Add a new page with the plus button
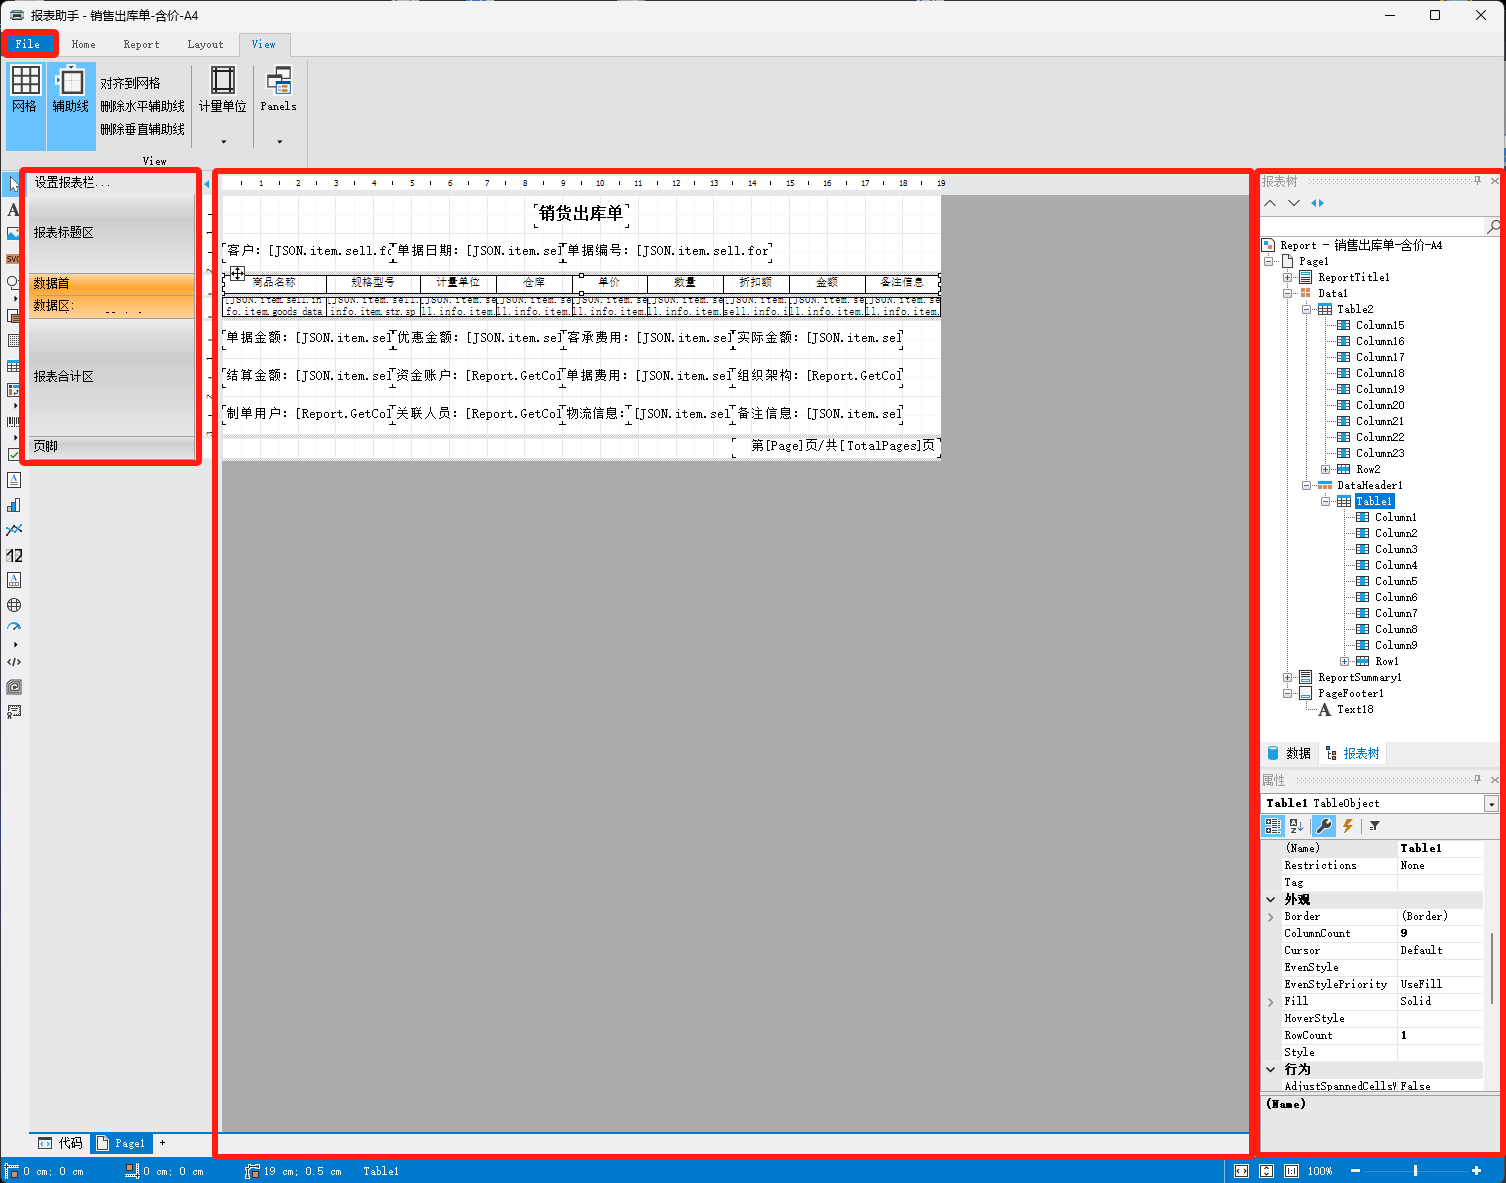The width and height of the screenshot is (1506, 1183). [x=162, y=1143]
